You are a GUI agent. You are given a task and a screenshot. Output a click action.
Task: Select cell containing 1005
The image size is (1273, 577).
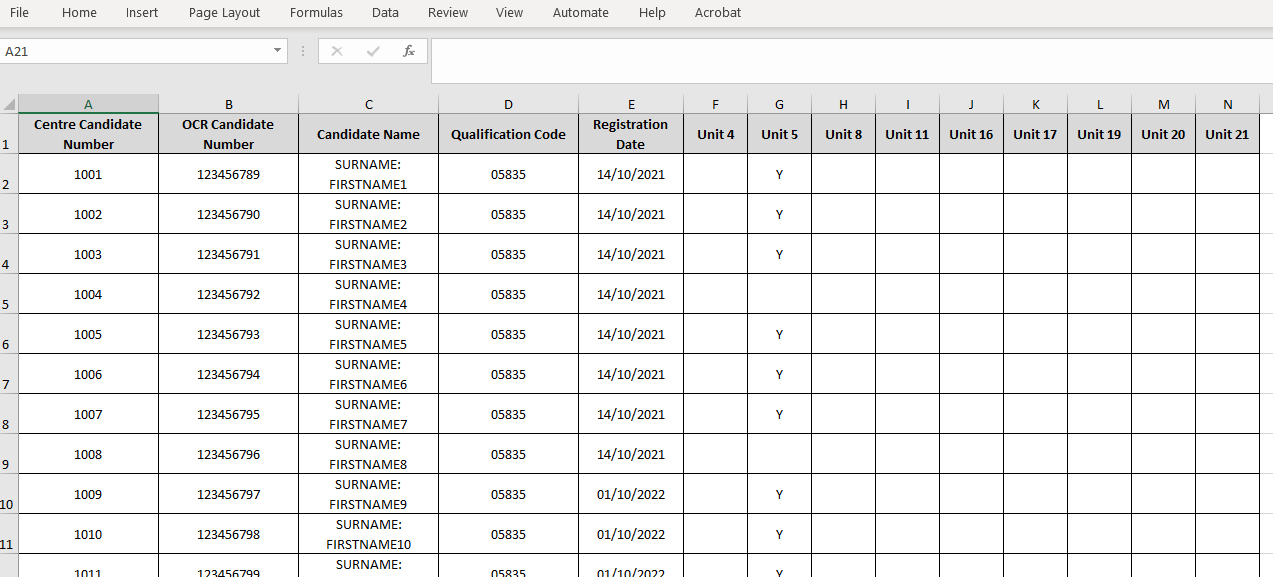point(88,334)
